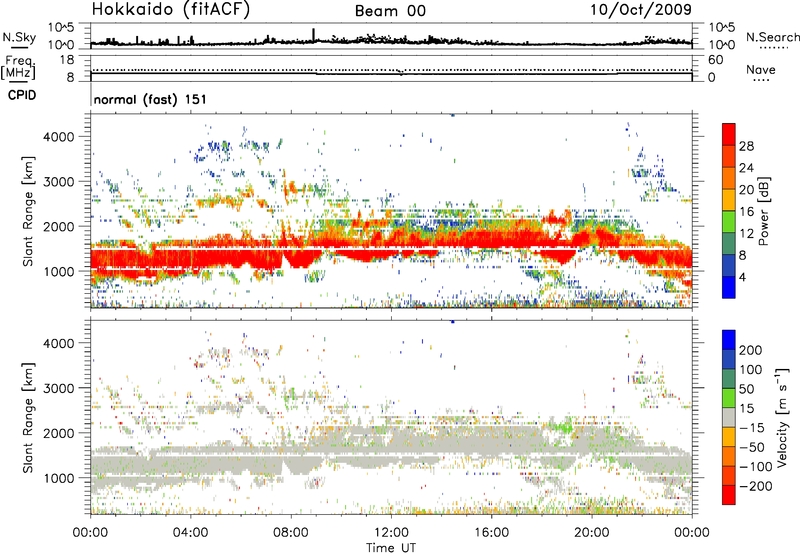Click the blue top of Velocity colorbar

pos(729,340)
